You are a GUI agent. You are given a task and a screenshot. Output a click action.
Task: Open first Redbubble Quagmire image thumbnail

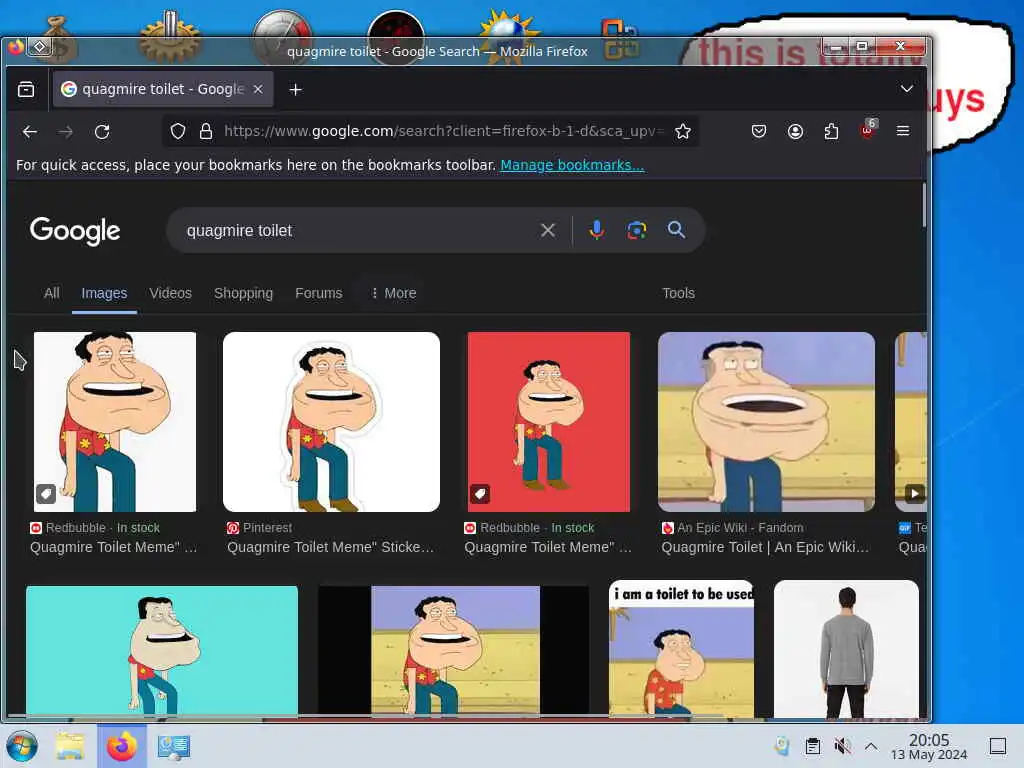pyautogui.click(x=115, y=422)
